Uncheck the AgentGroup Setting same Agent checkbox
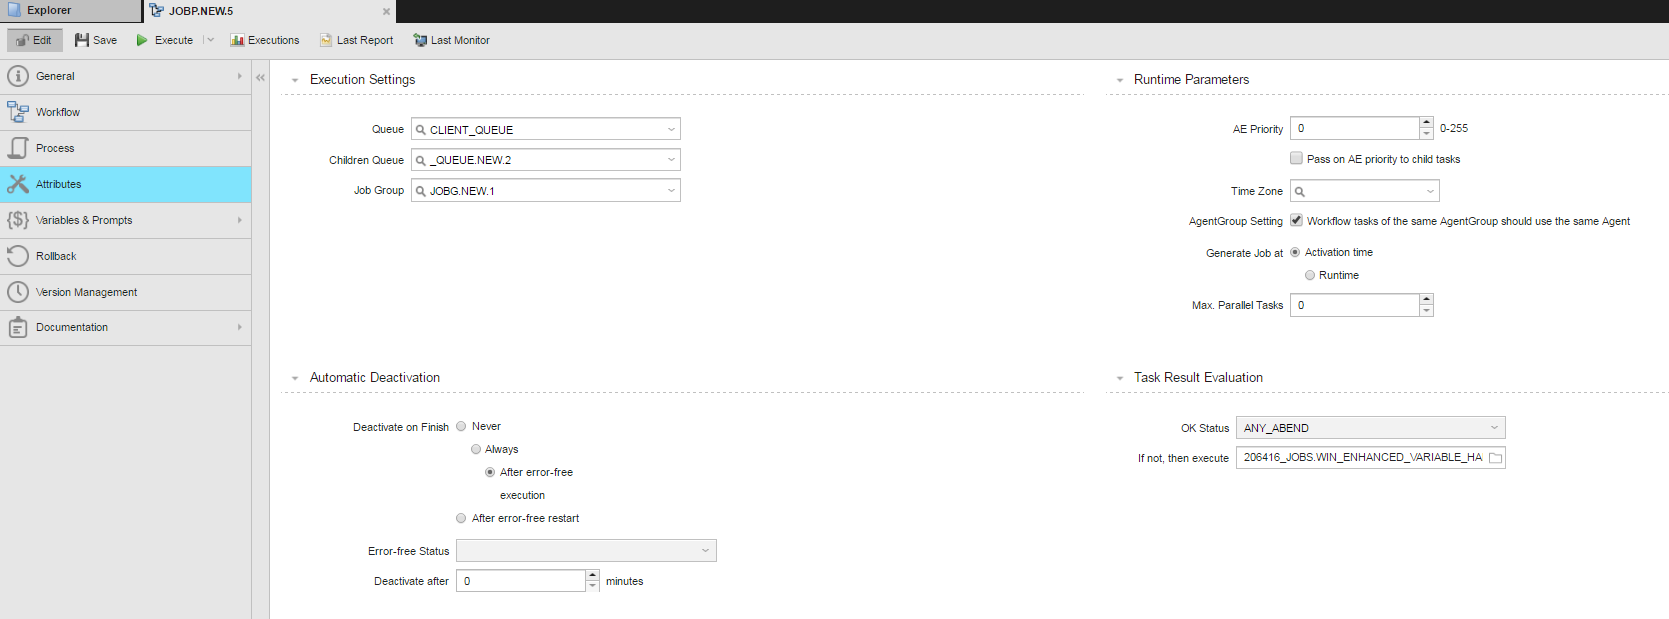The image size is (1669, 619). (1296, 220)
